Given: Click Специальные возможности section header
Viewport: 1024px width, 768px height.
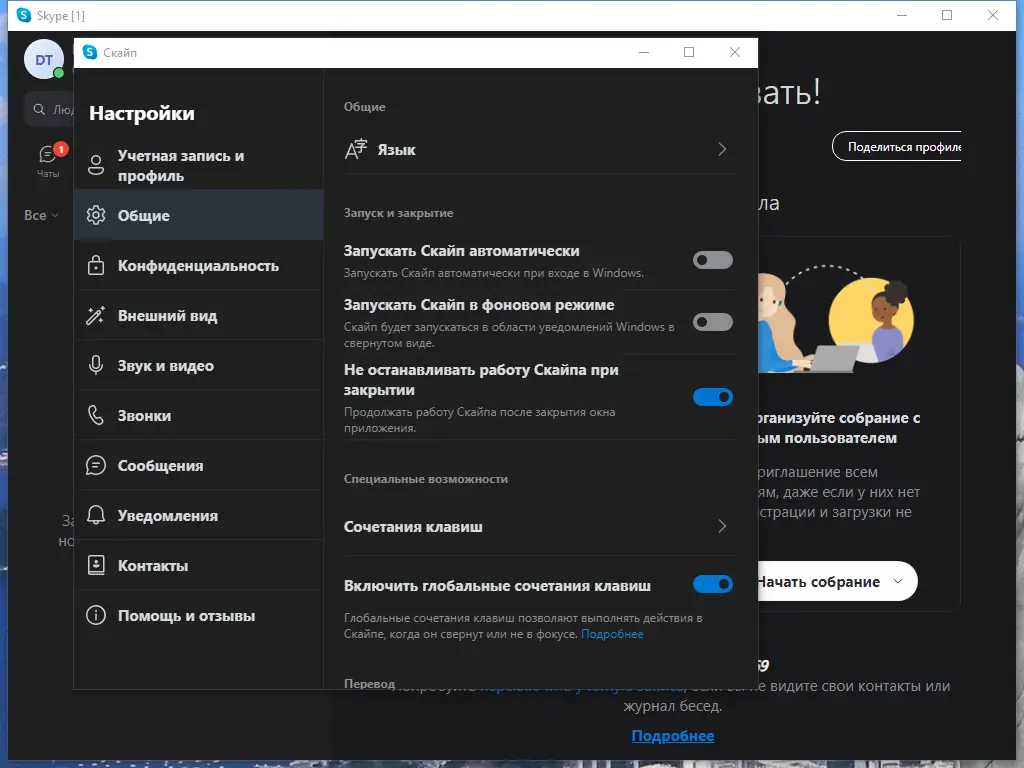Looking at the screenshot, I should [x=426, y=479].
